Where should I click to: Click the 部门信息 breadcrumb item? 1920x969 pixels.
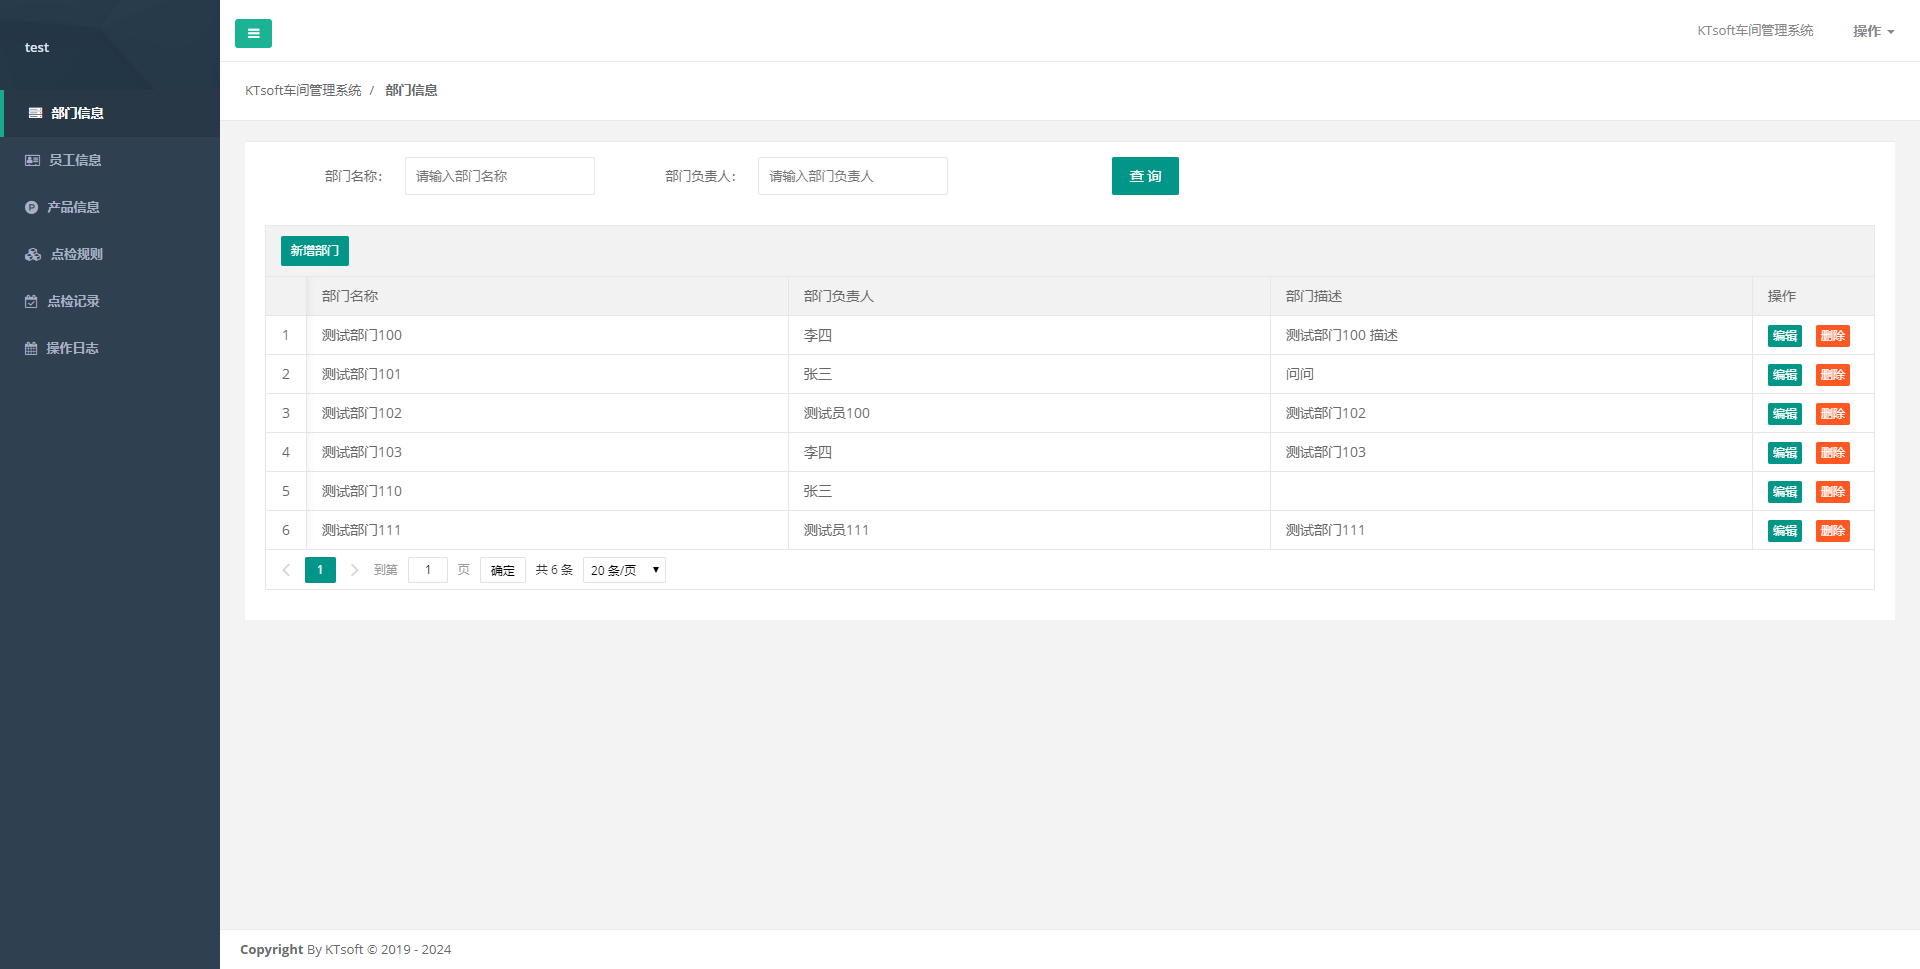(x=411, y=90)
